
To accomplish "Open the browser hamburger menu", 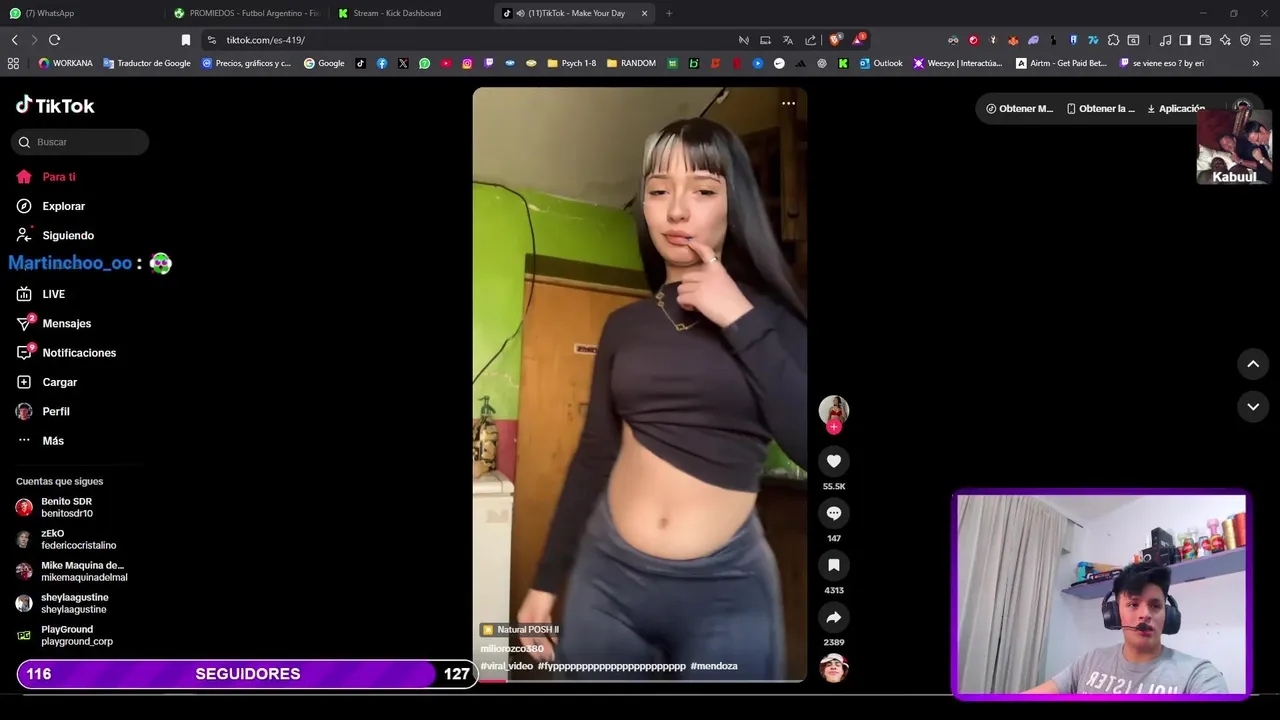I will point(1265,40).
